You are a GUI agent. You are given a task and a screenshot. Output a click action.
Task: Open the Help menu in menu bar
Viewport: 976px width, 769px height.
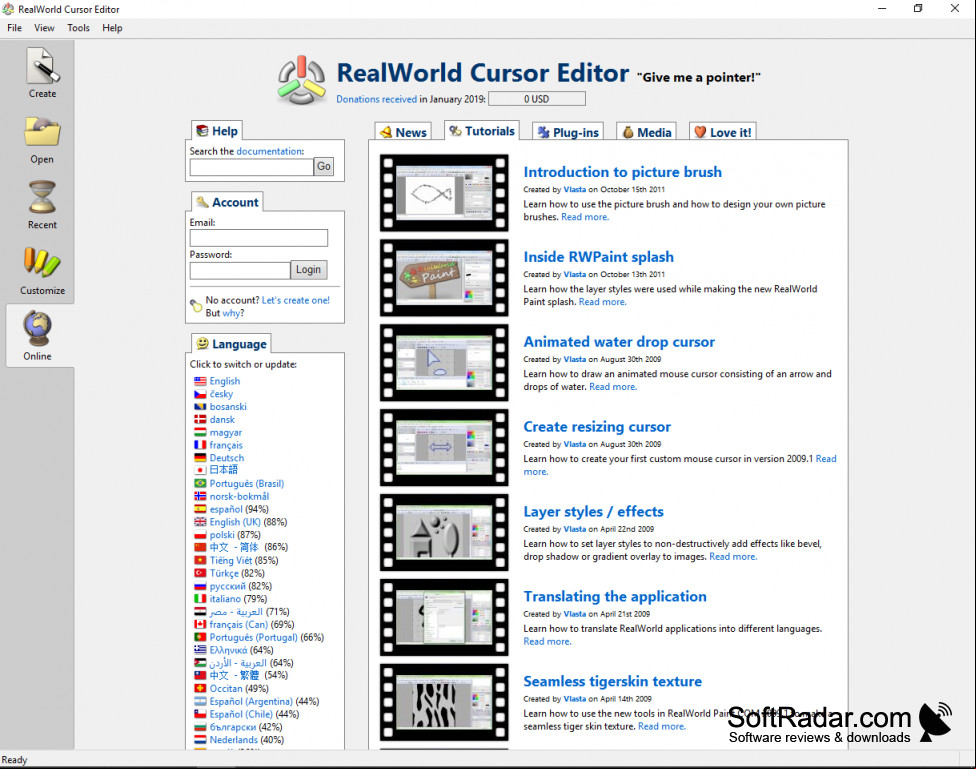click(x=112, y=28)
